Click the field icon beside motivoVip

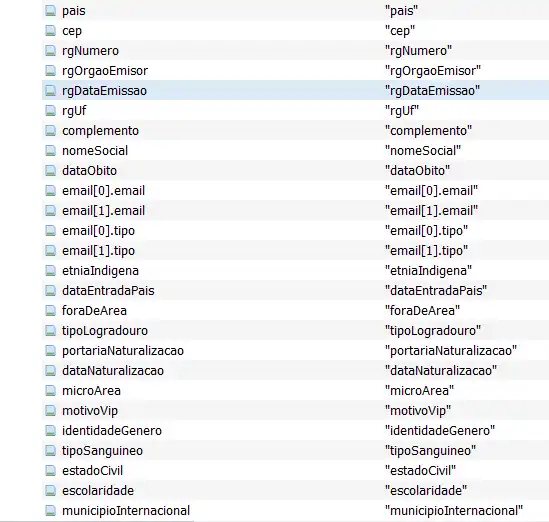tap(50, 410)
